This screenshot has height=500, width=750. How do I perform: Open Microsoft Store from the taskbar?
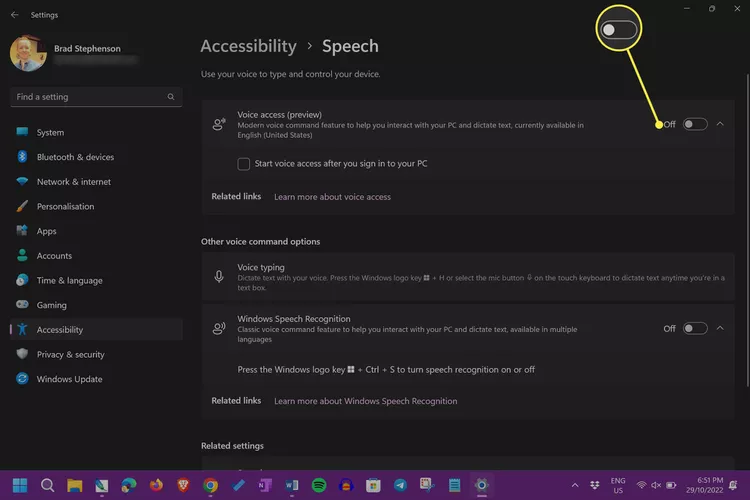point(373,485)
